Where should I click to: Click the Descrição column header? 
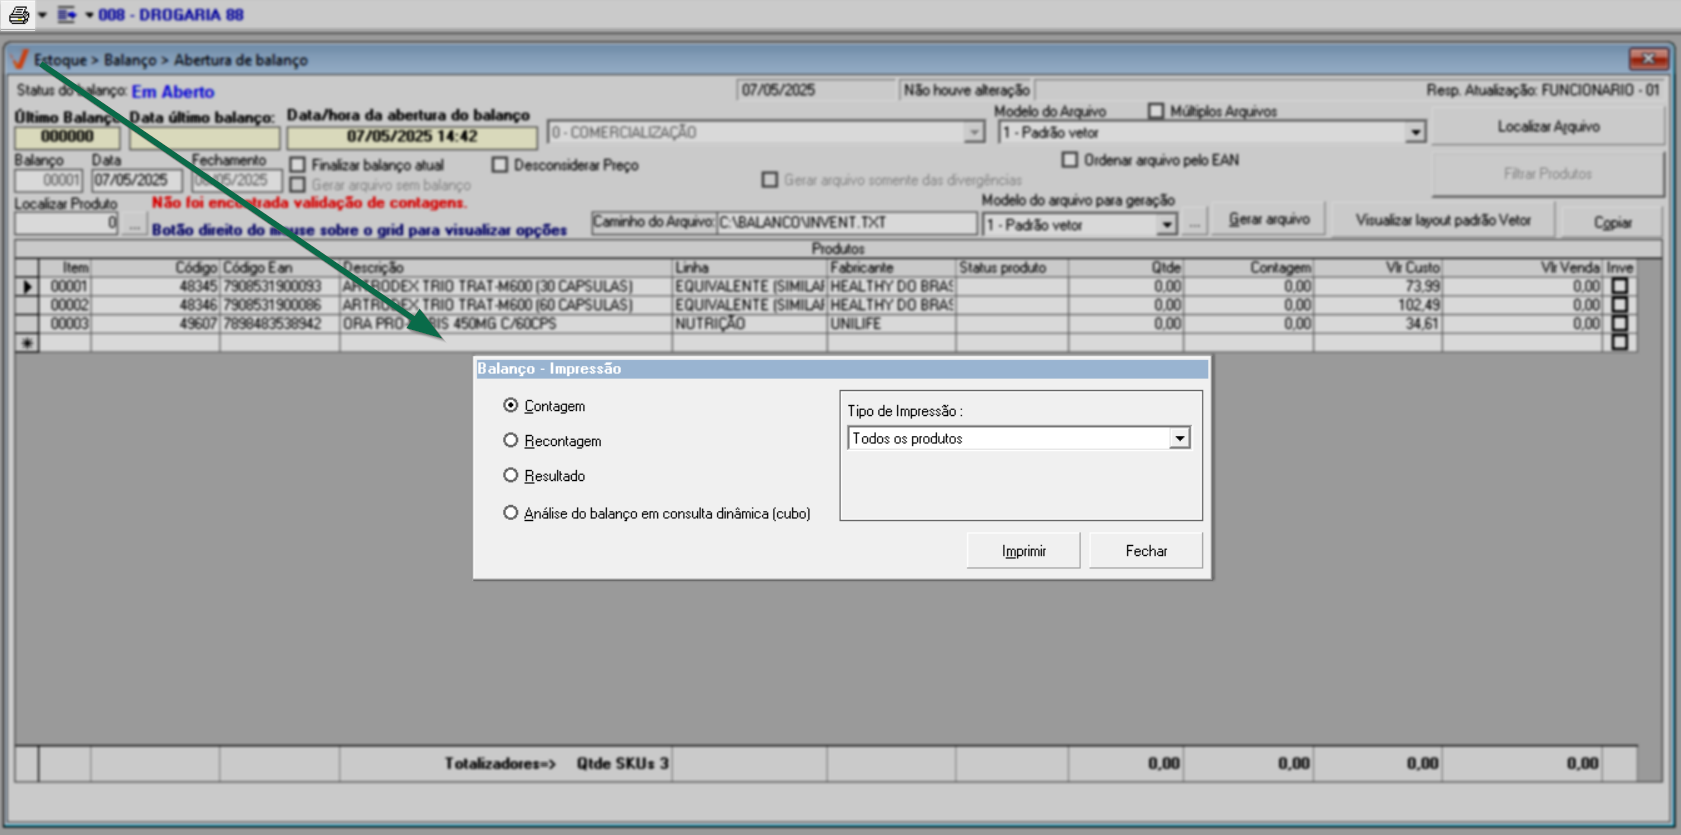tap(506, 268)
